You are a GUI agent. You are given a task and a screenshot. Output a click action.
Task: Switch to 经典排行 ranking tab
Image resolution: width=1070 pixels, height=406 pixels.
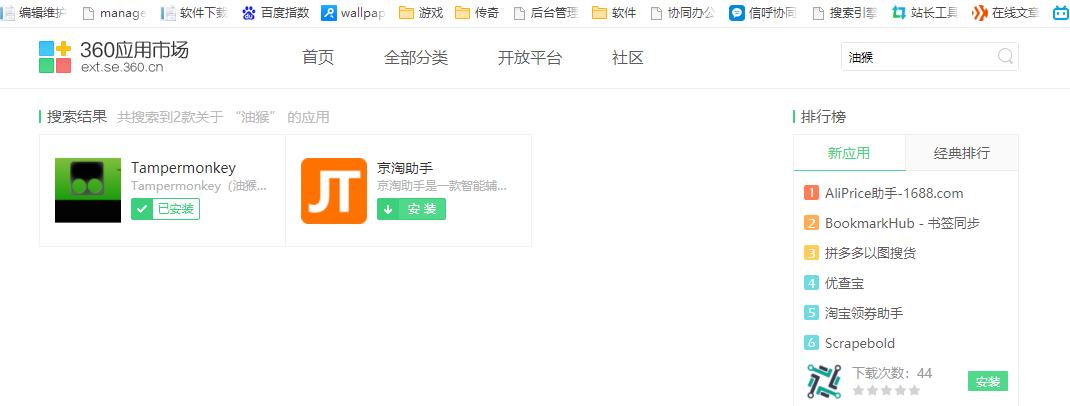(x=961, y=153)
